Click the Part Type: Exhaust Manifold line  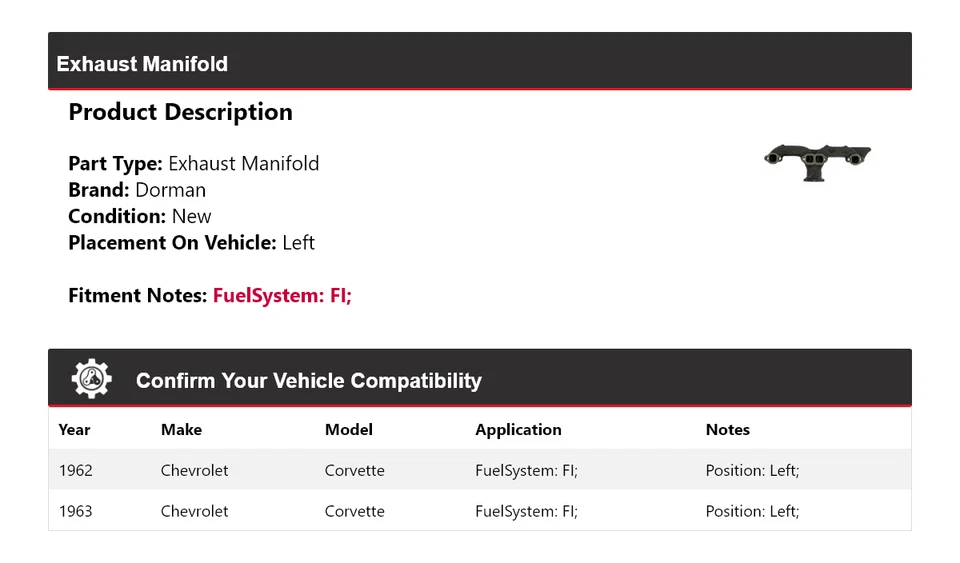pyautogui.click(x=193, y=164)
